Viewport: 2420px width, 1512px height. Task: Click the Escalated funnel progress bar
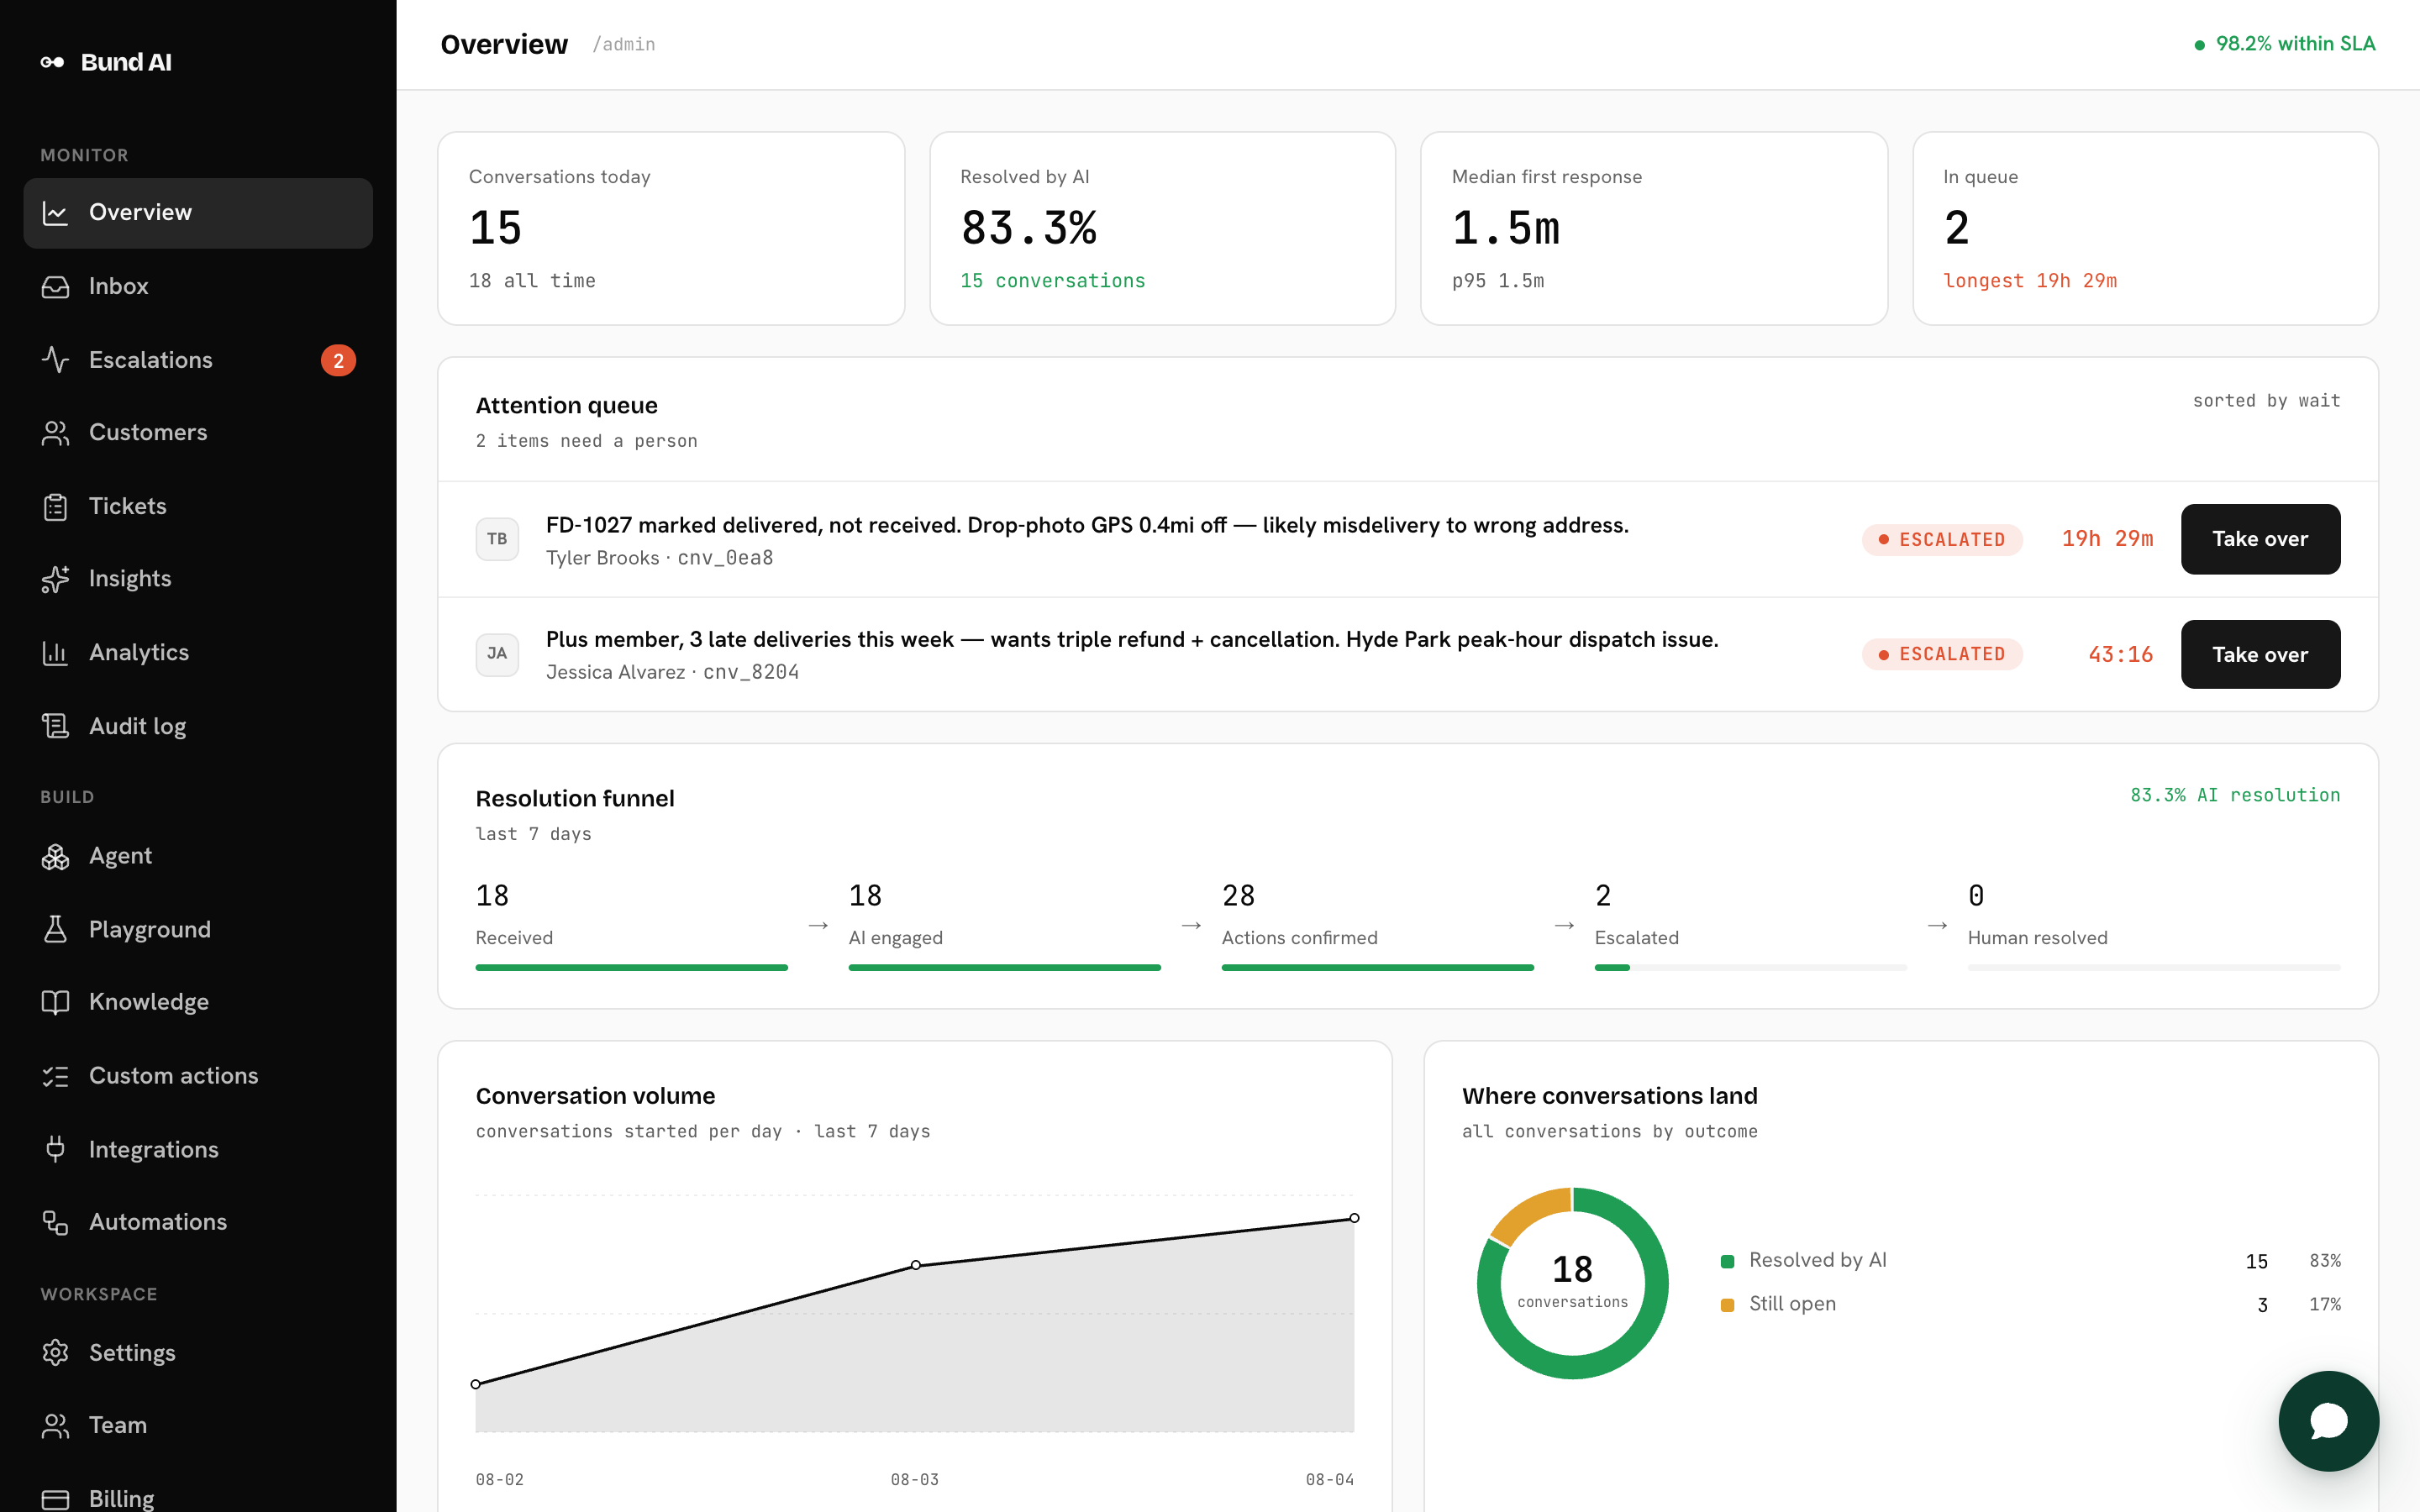click(x=1750, y=967)
